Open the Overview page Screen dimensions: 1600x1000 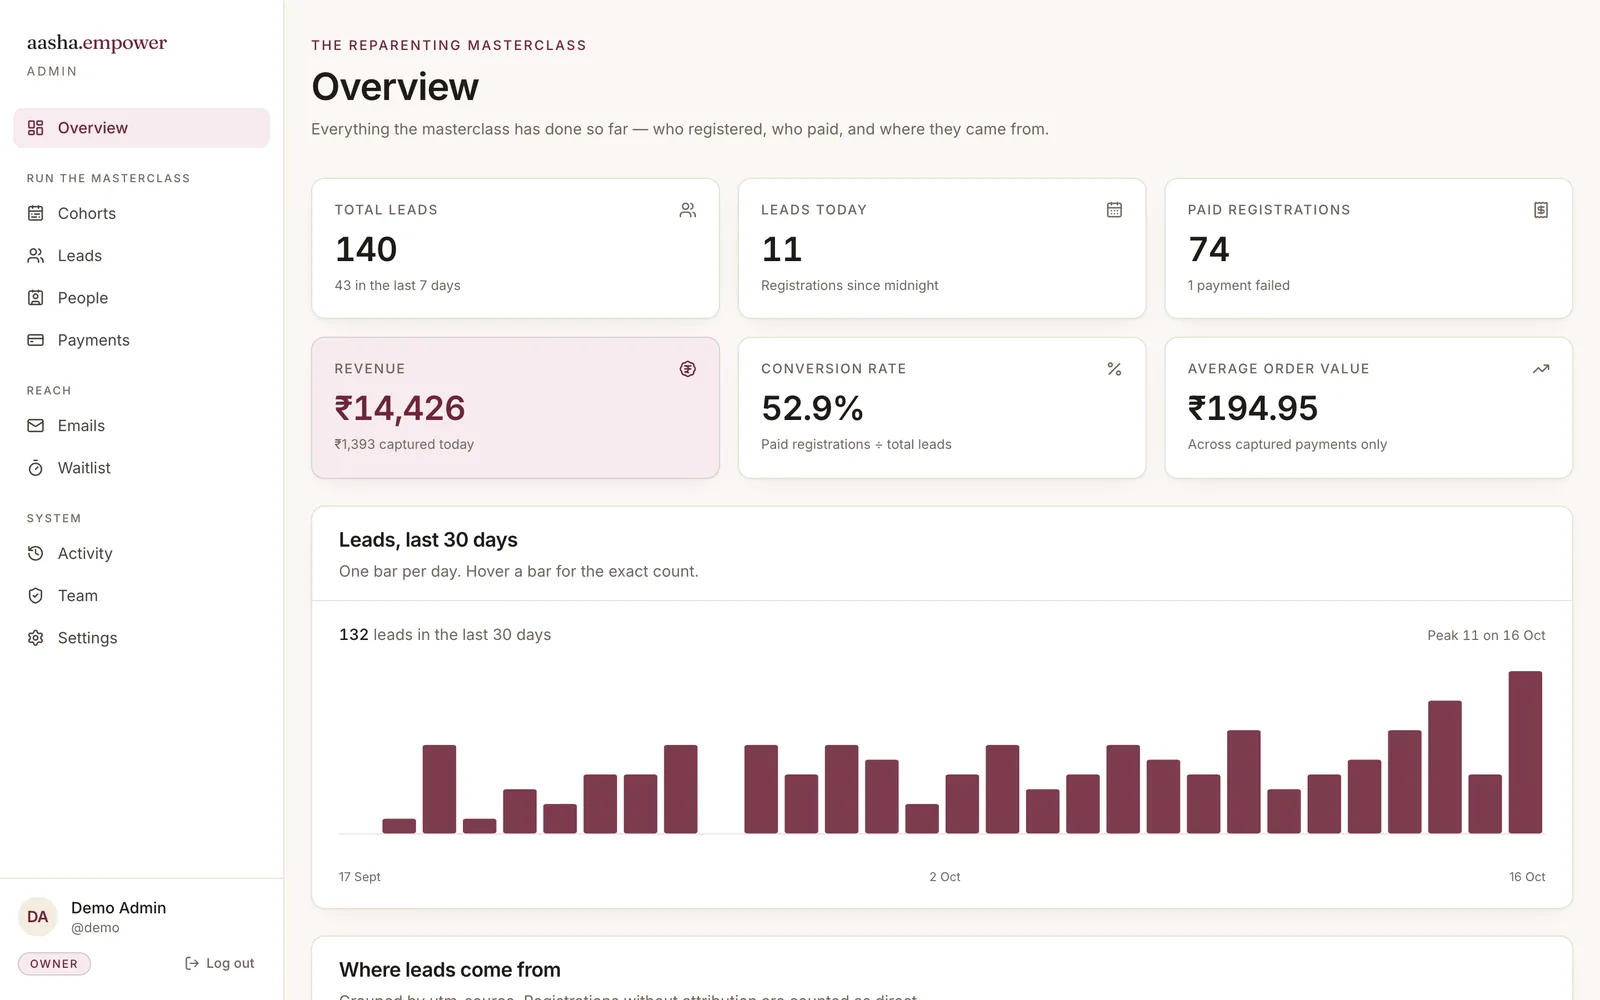[141, 128]
